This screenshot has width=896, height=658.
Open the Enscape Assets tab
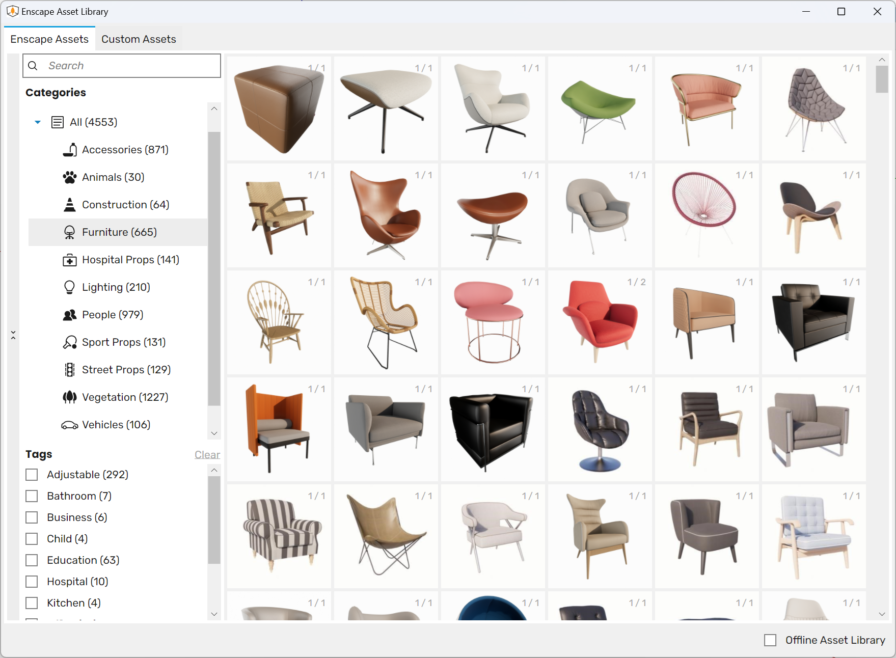(49, 39)
